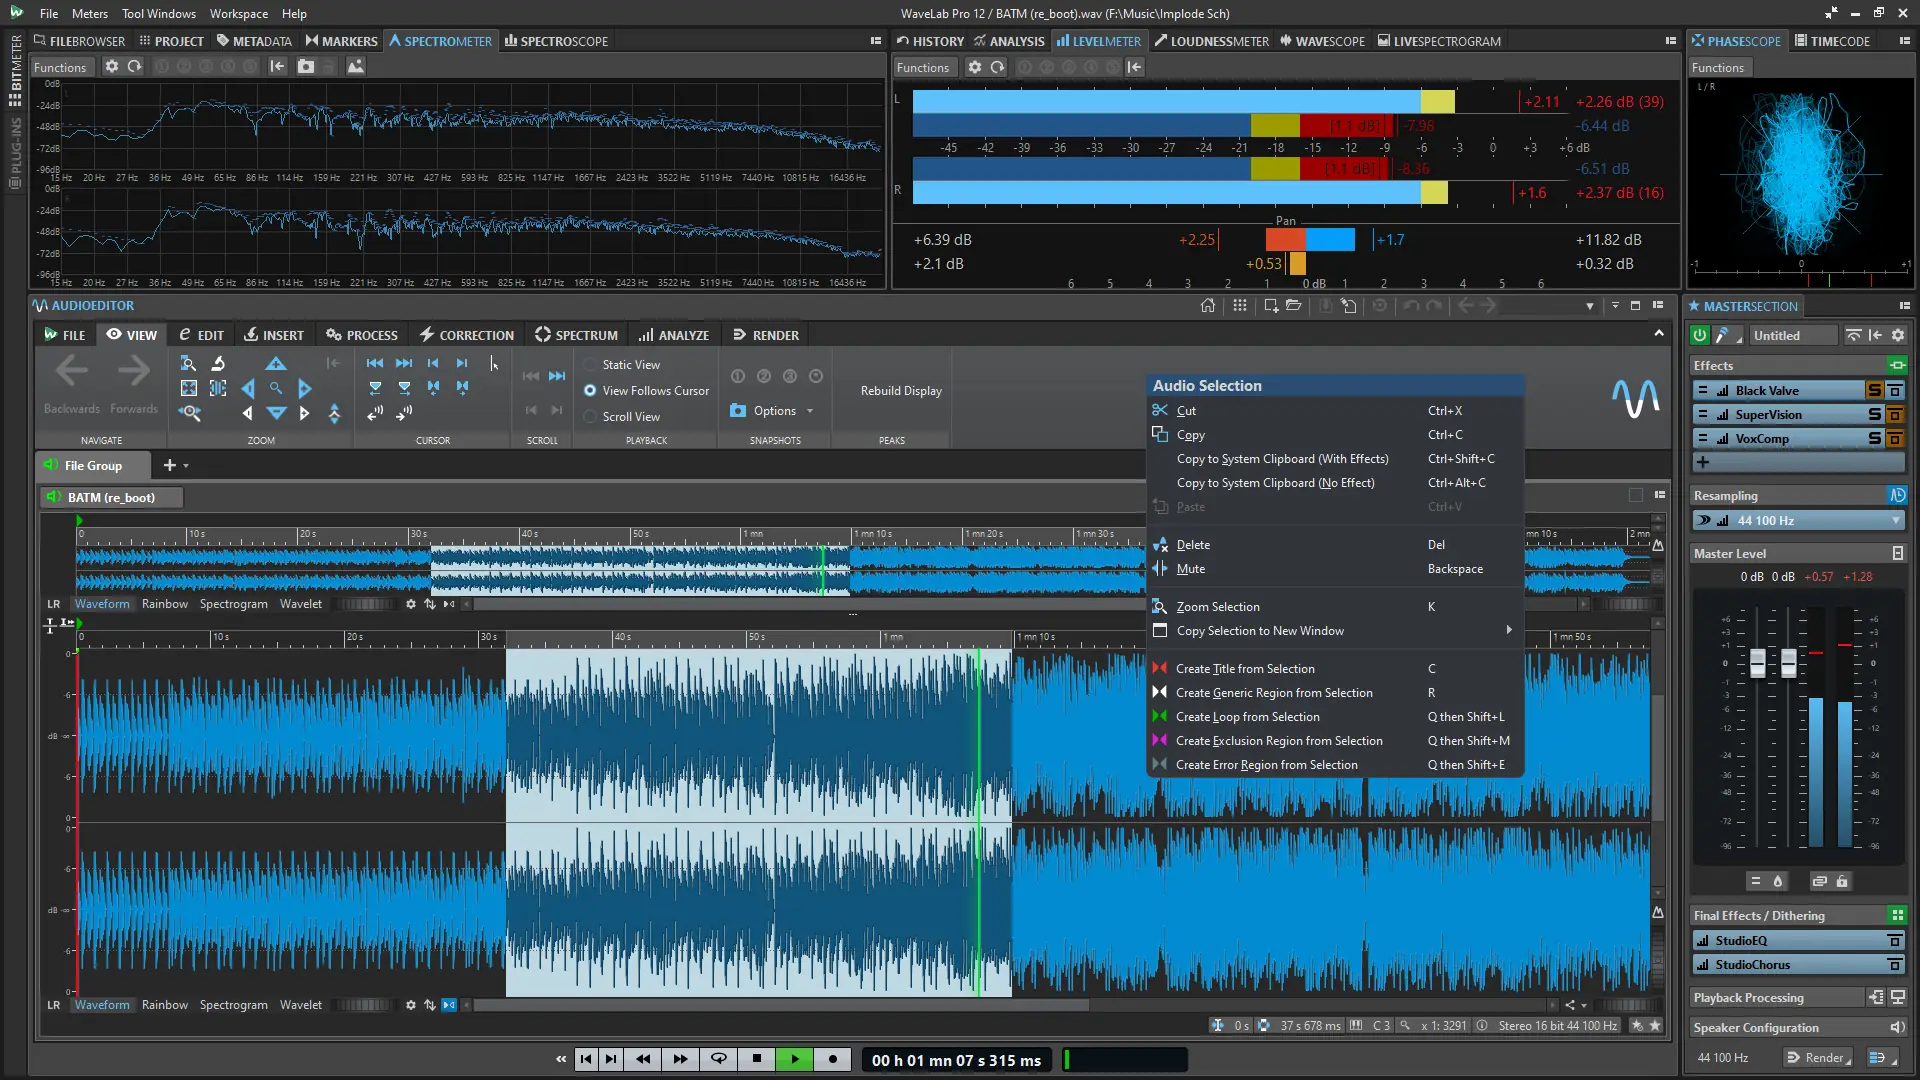Click Render button in Master Section
Screen dimensions: 1920x1080
(x=1818, y=1058)
